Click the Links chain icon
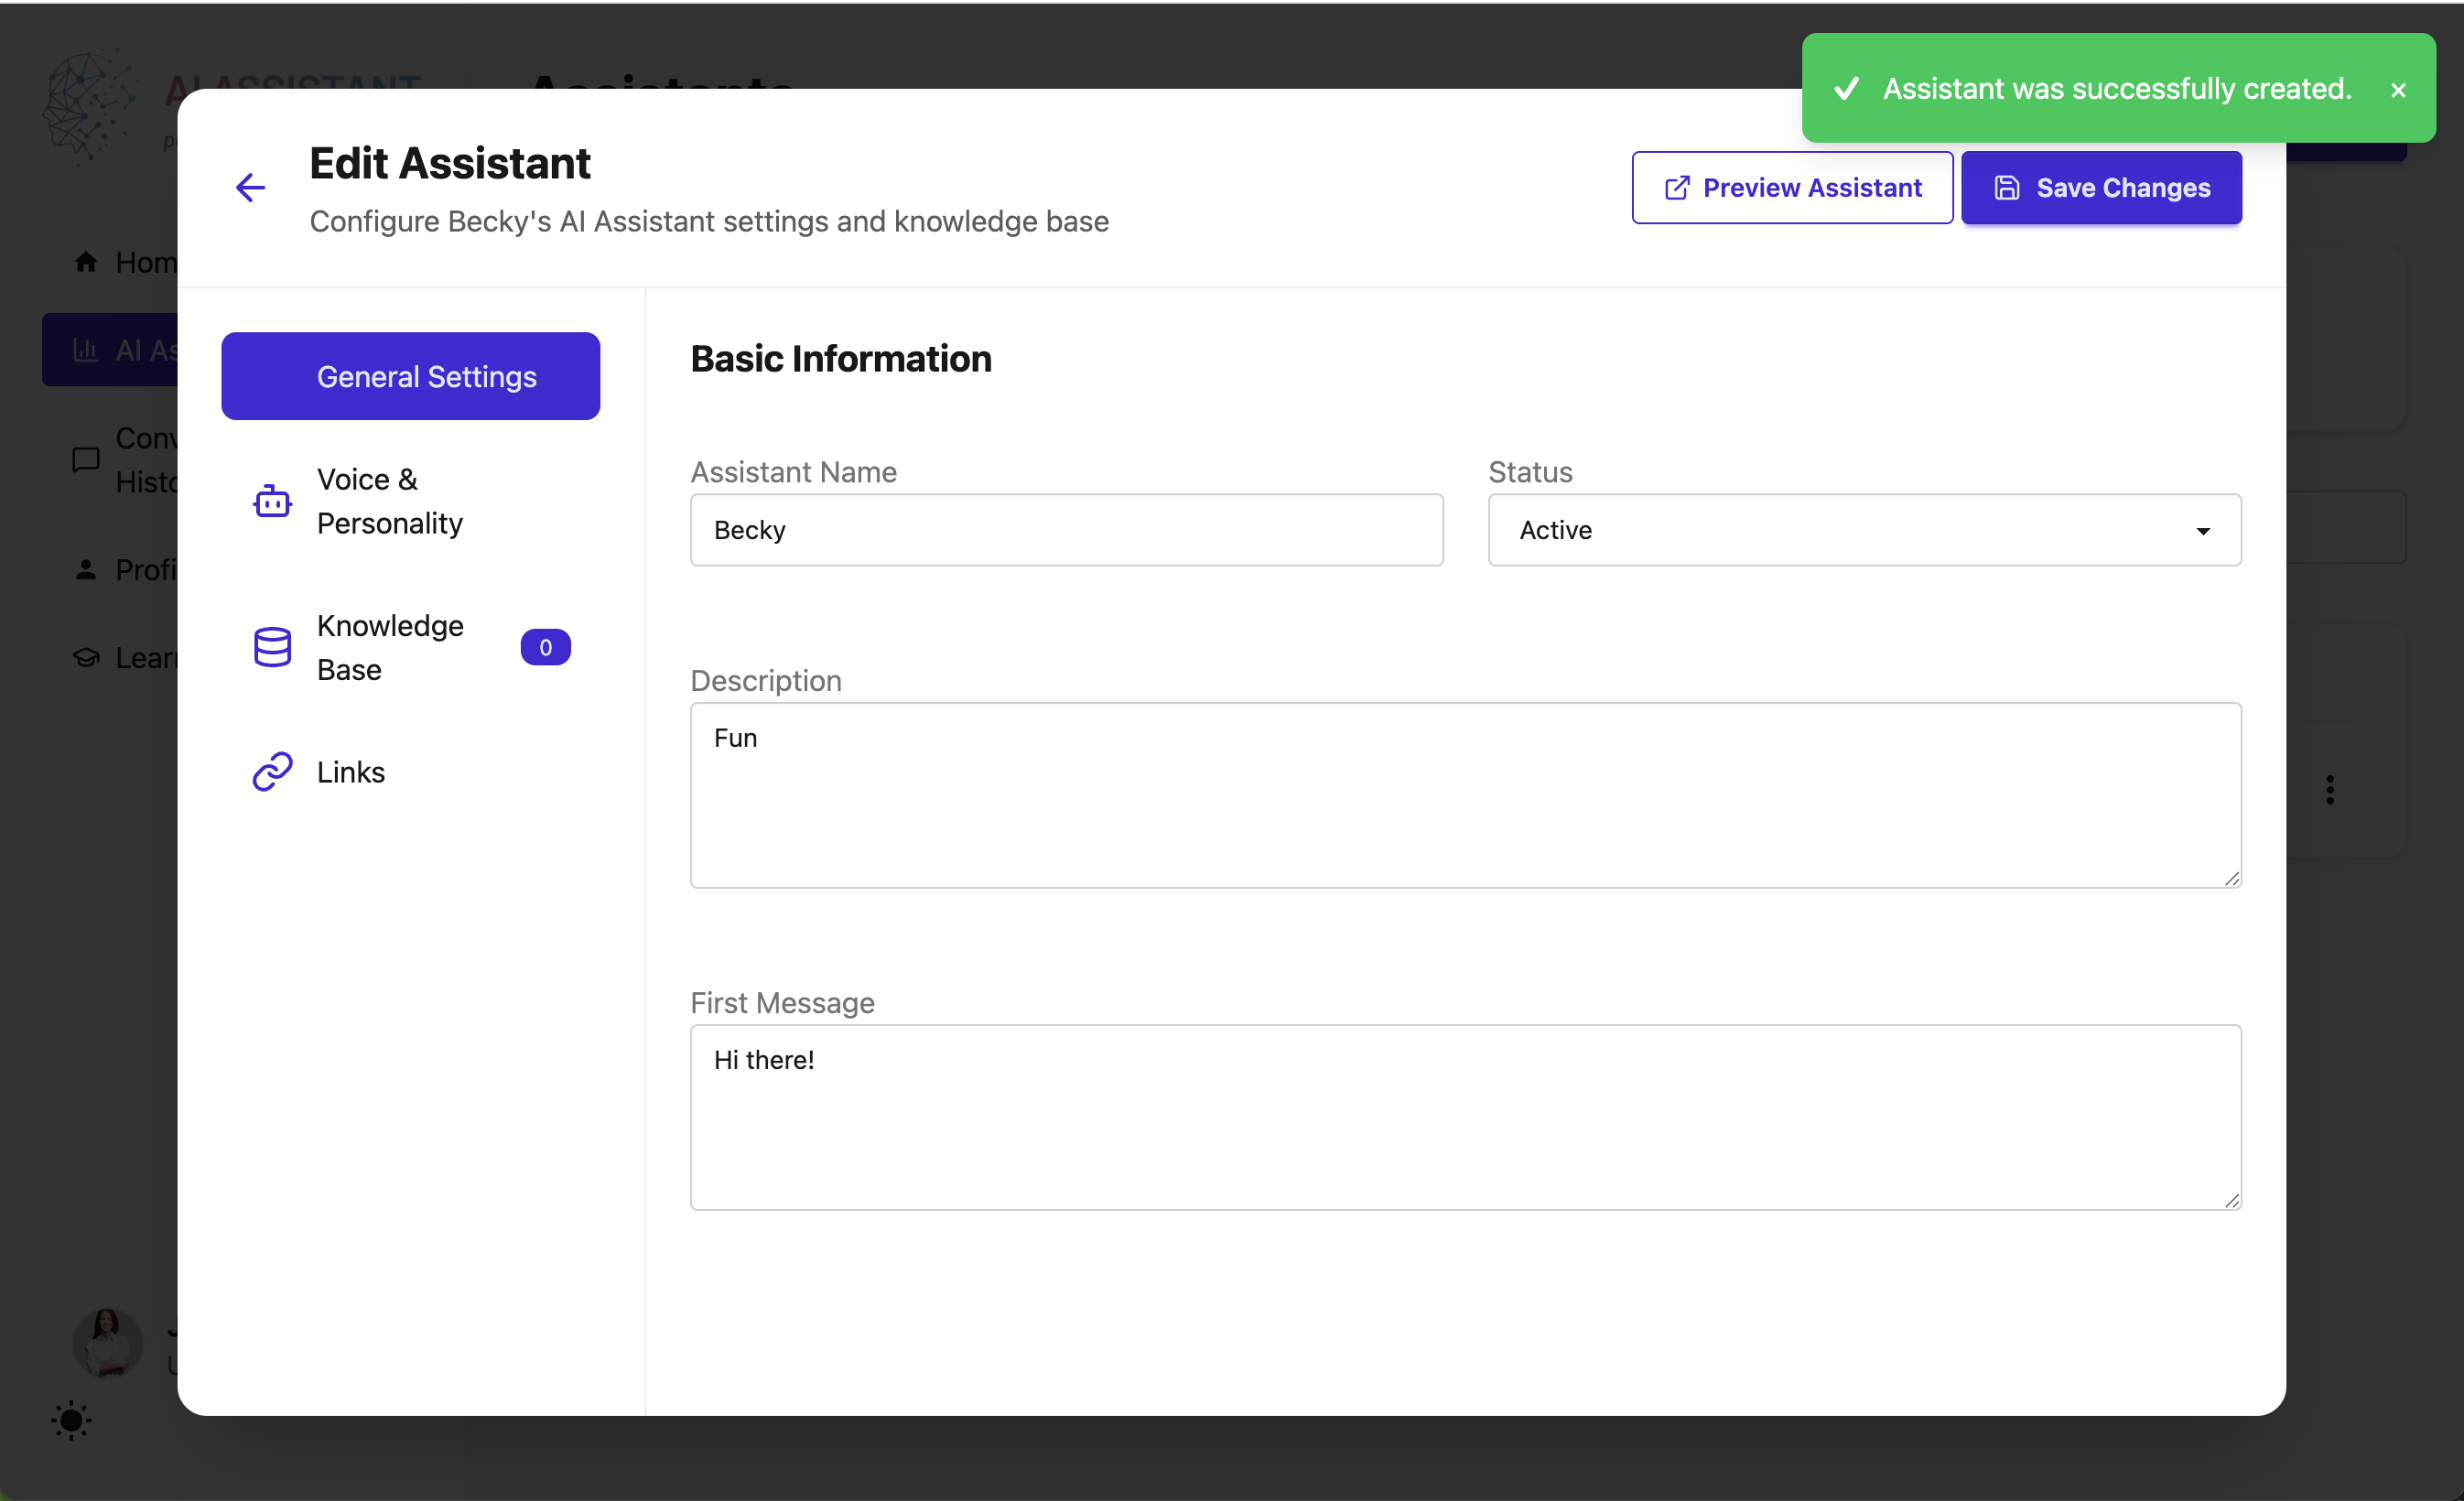This screenshot has width=2464, height=1501. pyautogui.click(x=272, y=772)
